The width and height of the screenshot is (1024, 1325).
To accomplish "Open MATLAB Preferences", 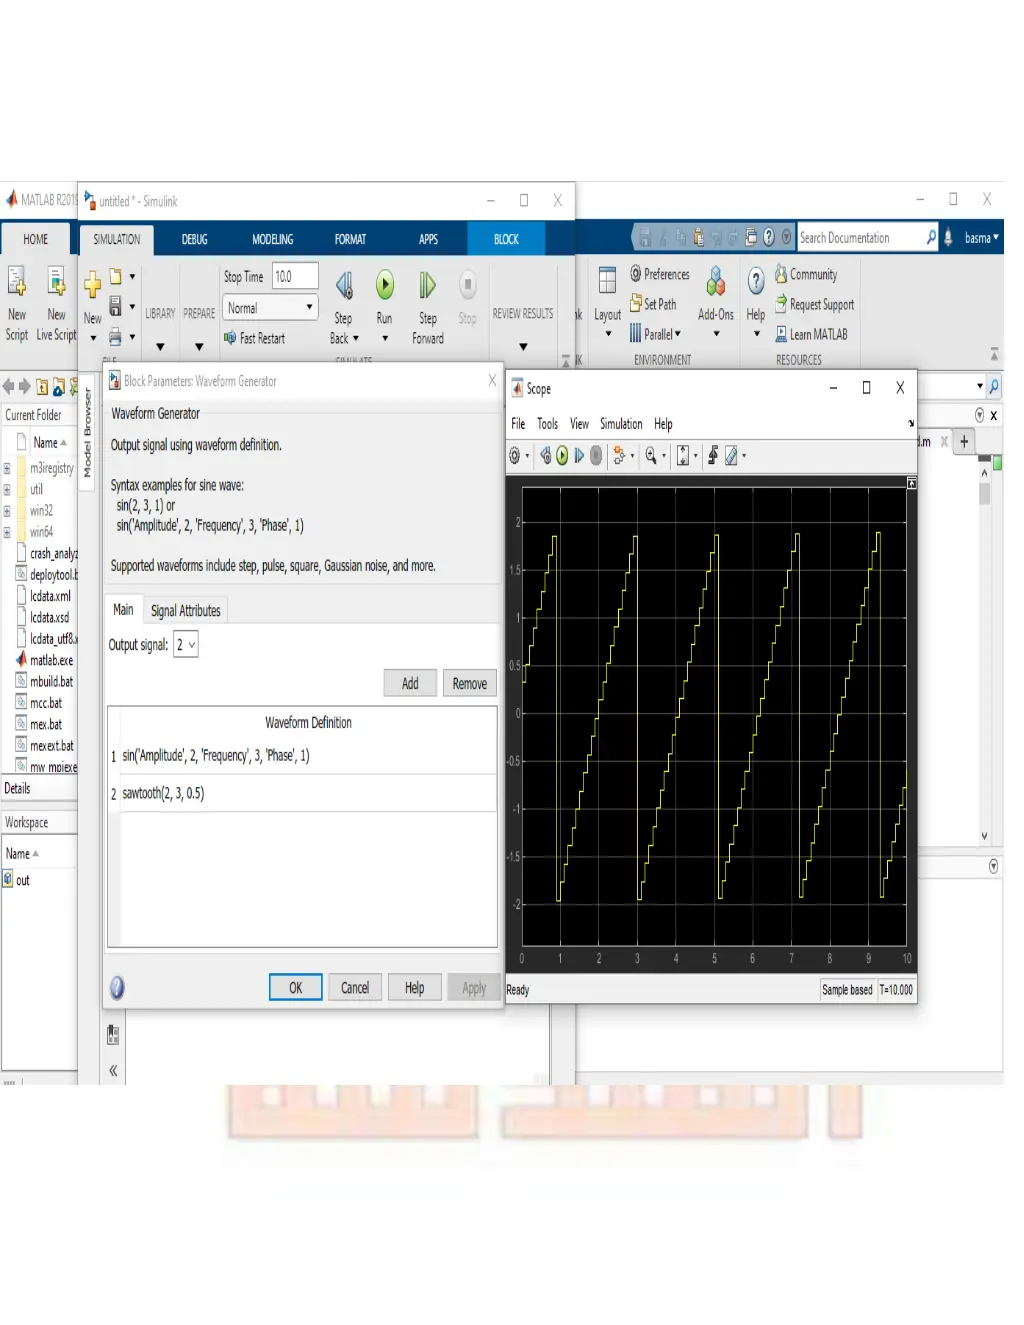I will (660, 274).
